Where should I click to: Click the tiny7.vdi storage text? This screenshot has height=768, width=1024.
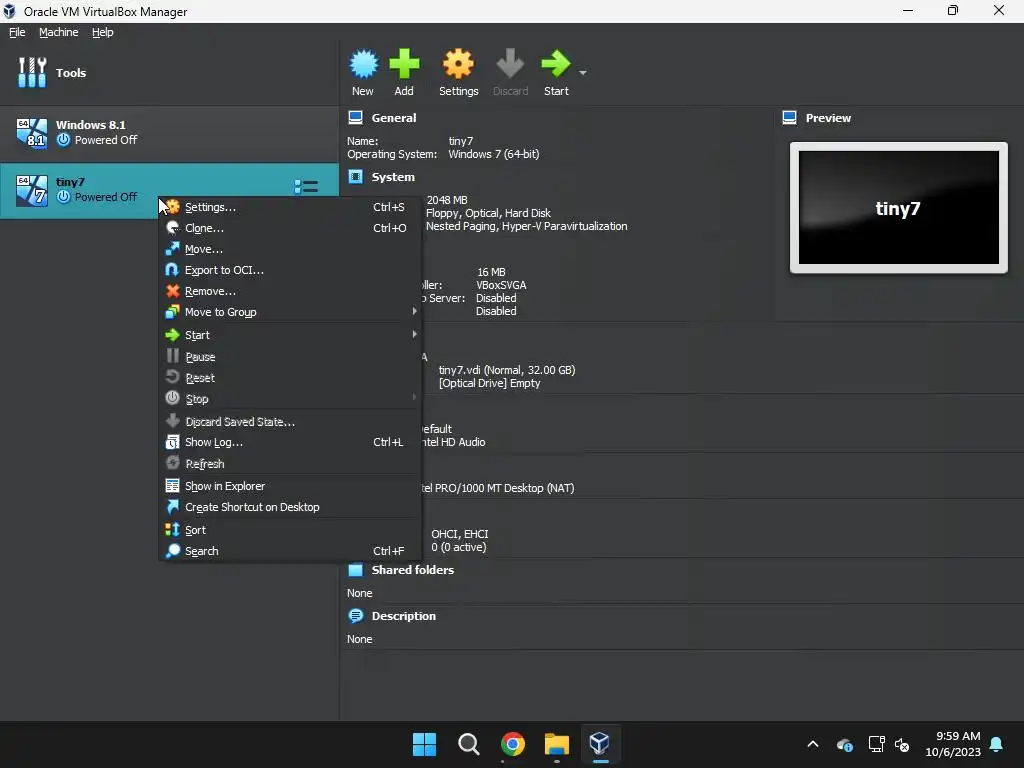point(507,370)
